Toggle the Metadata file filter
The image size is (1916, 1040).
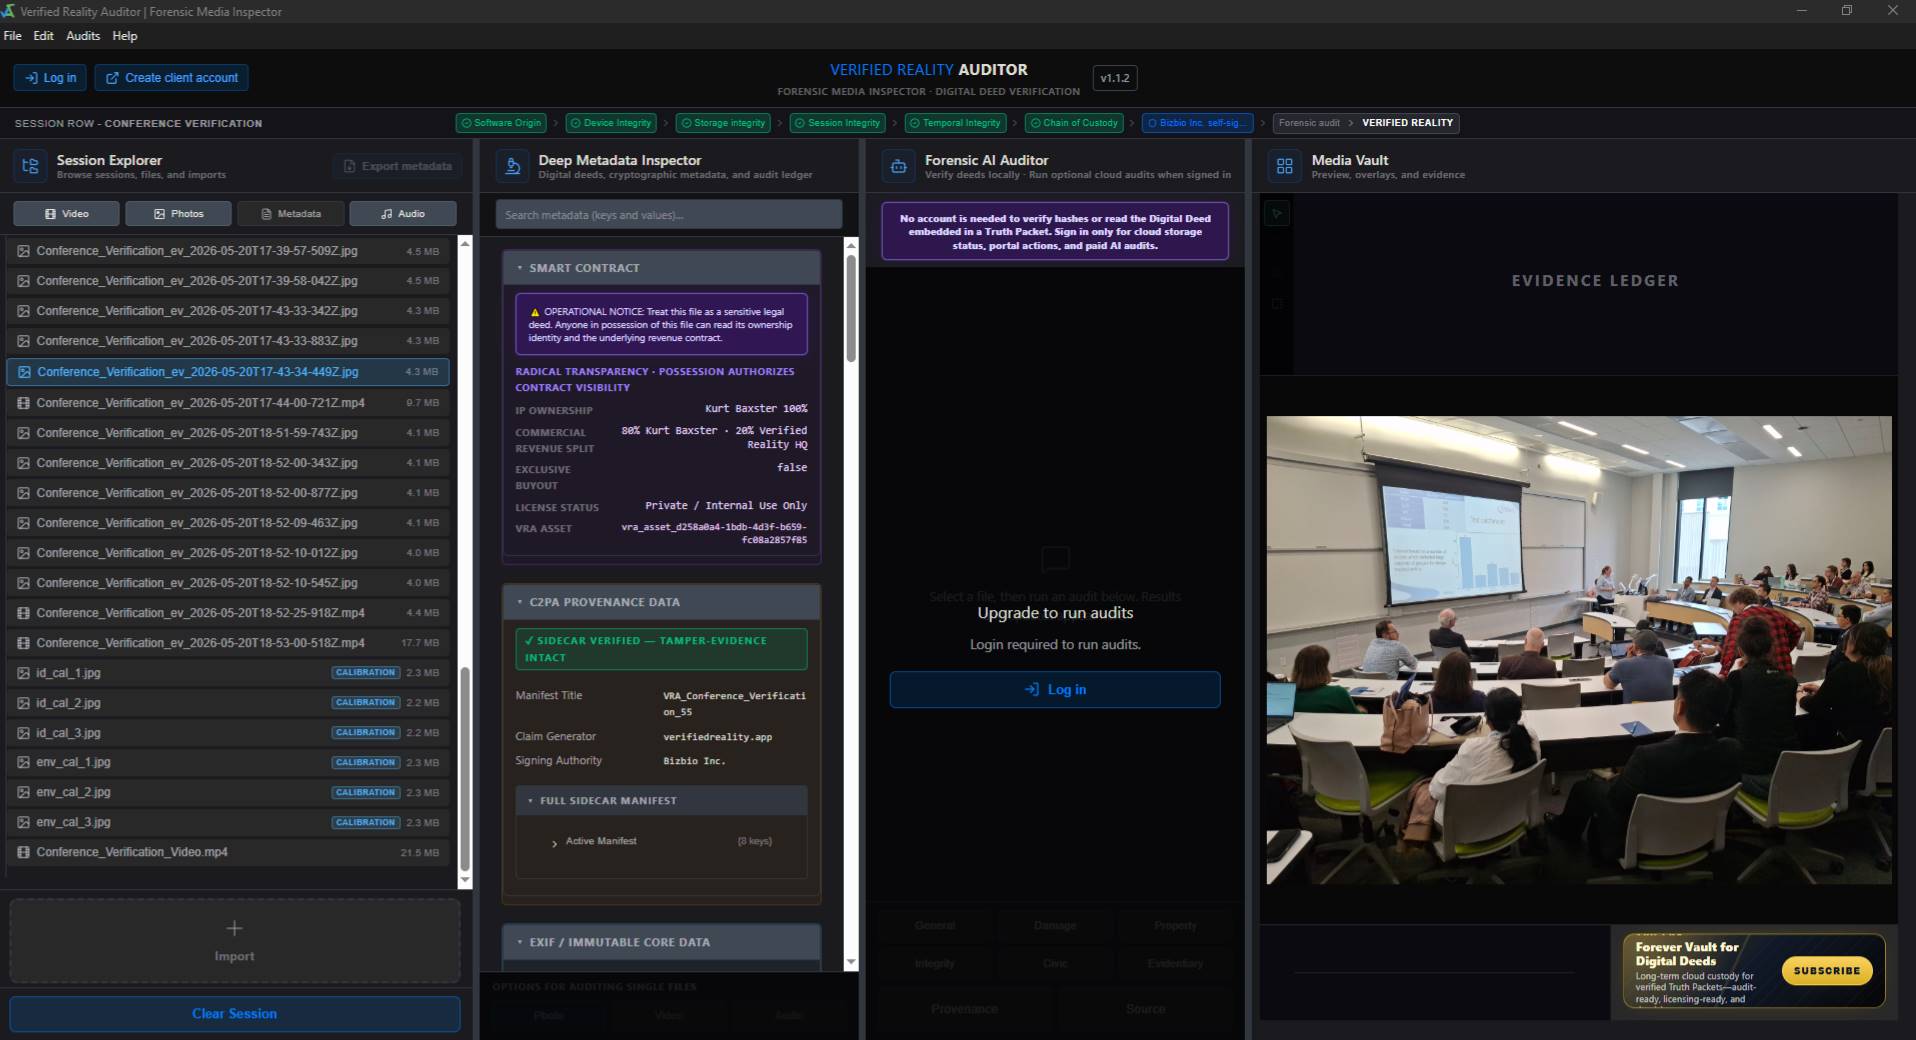(290, 214)
